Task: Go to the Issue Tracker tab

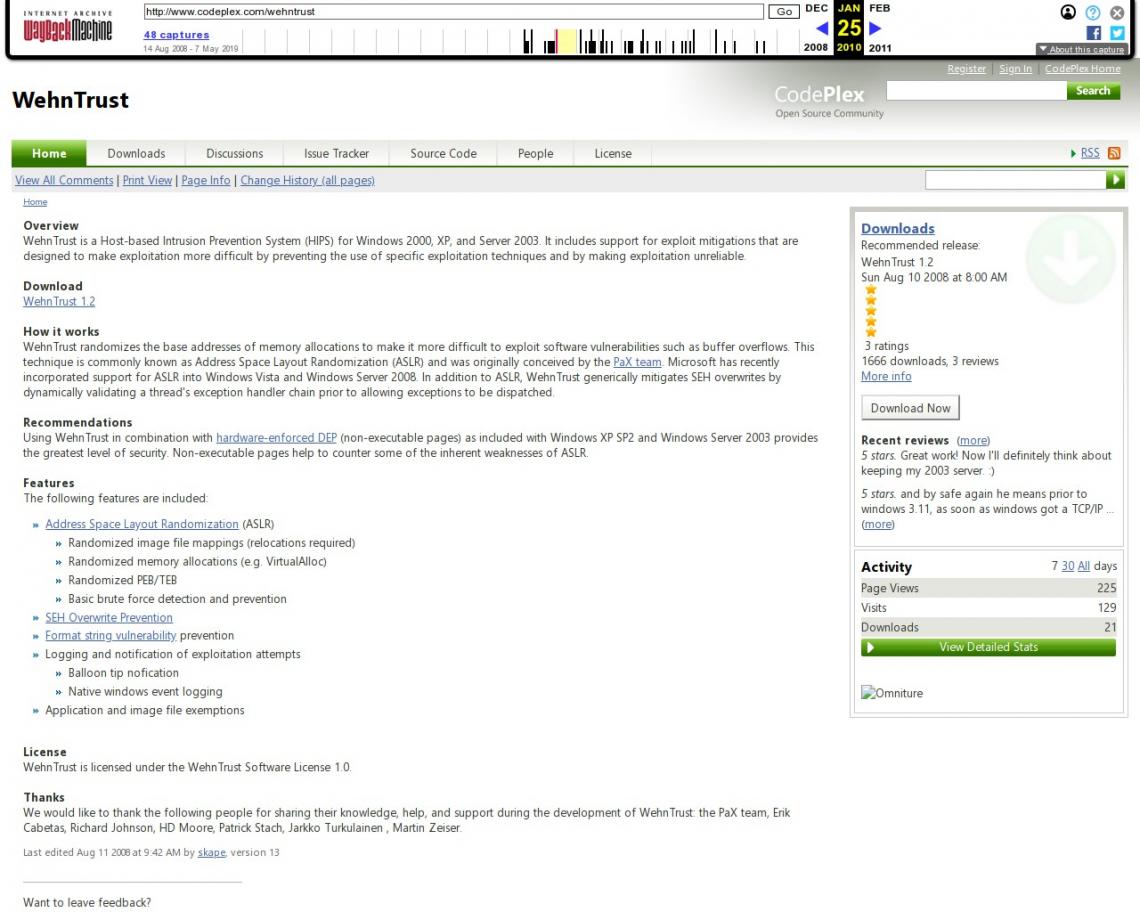Action: click(x=337, y=153)
